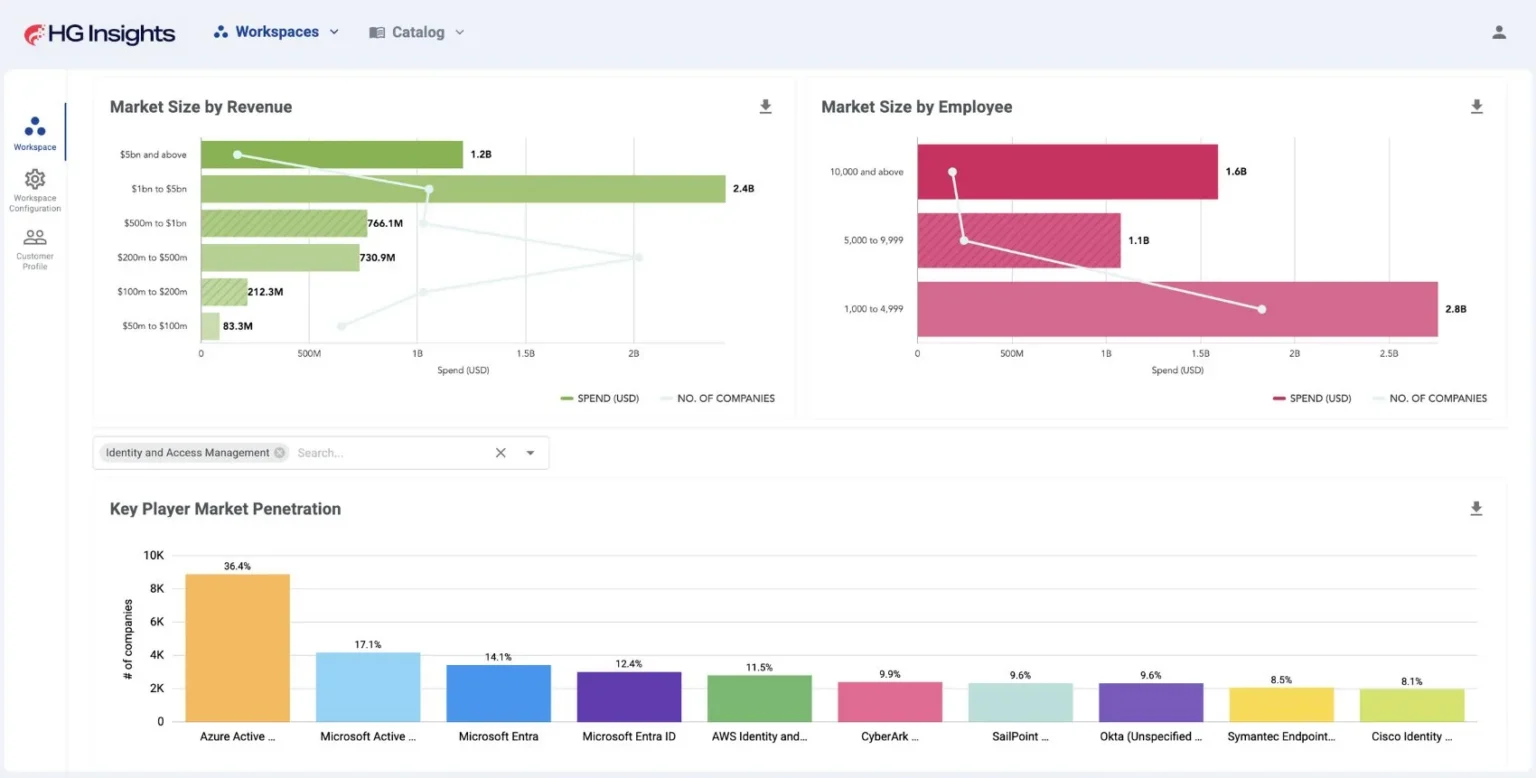Viewport: 1536px width, 778px height.
Task: Click the Microsoft Active bar at 17.1%
Action: point(368,687)
